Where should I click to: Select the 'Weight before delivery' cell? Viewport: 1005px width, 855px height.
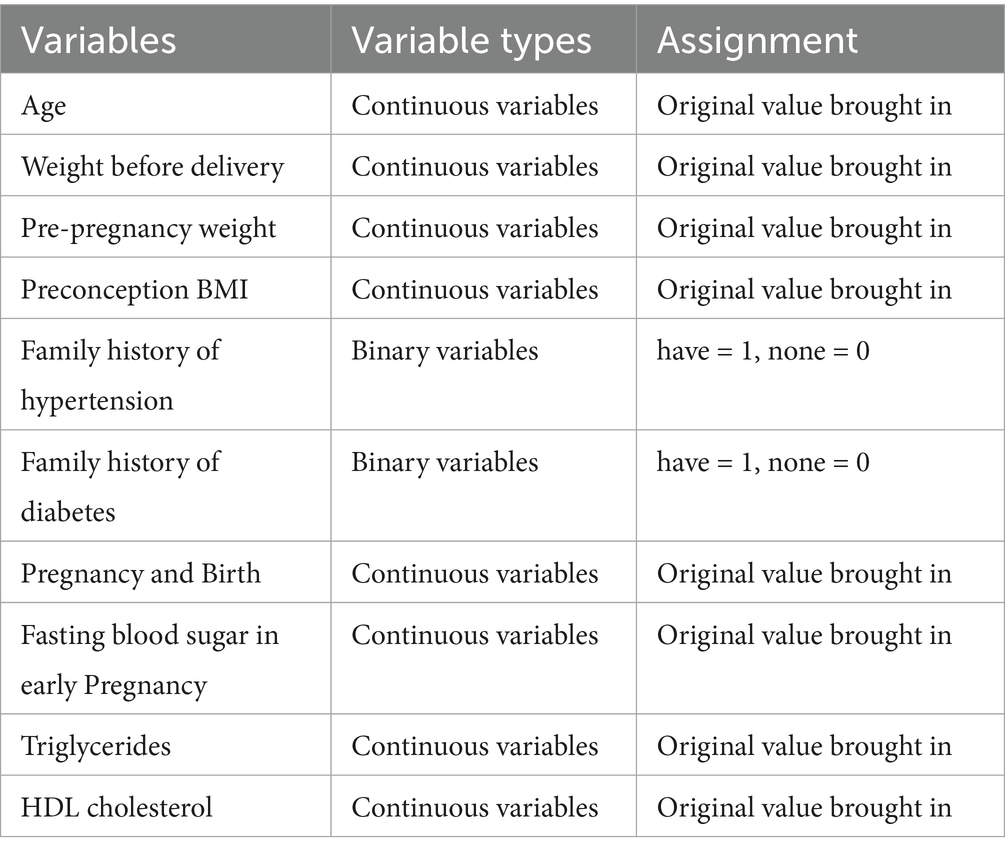point(152,166)
